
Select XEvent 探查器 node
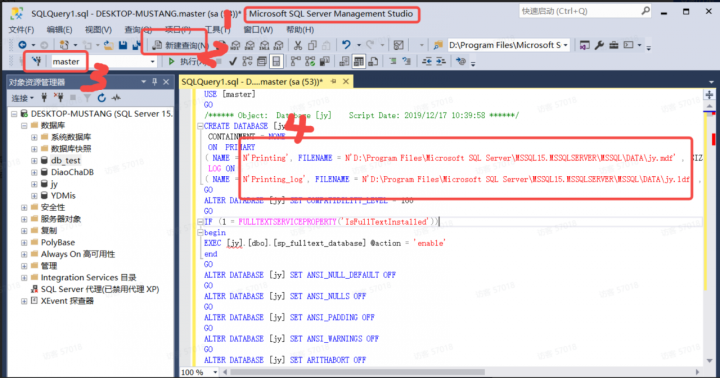[67, 301]
